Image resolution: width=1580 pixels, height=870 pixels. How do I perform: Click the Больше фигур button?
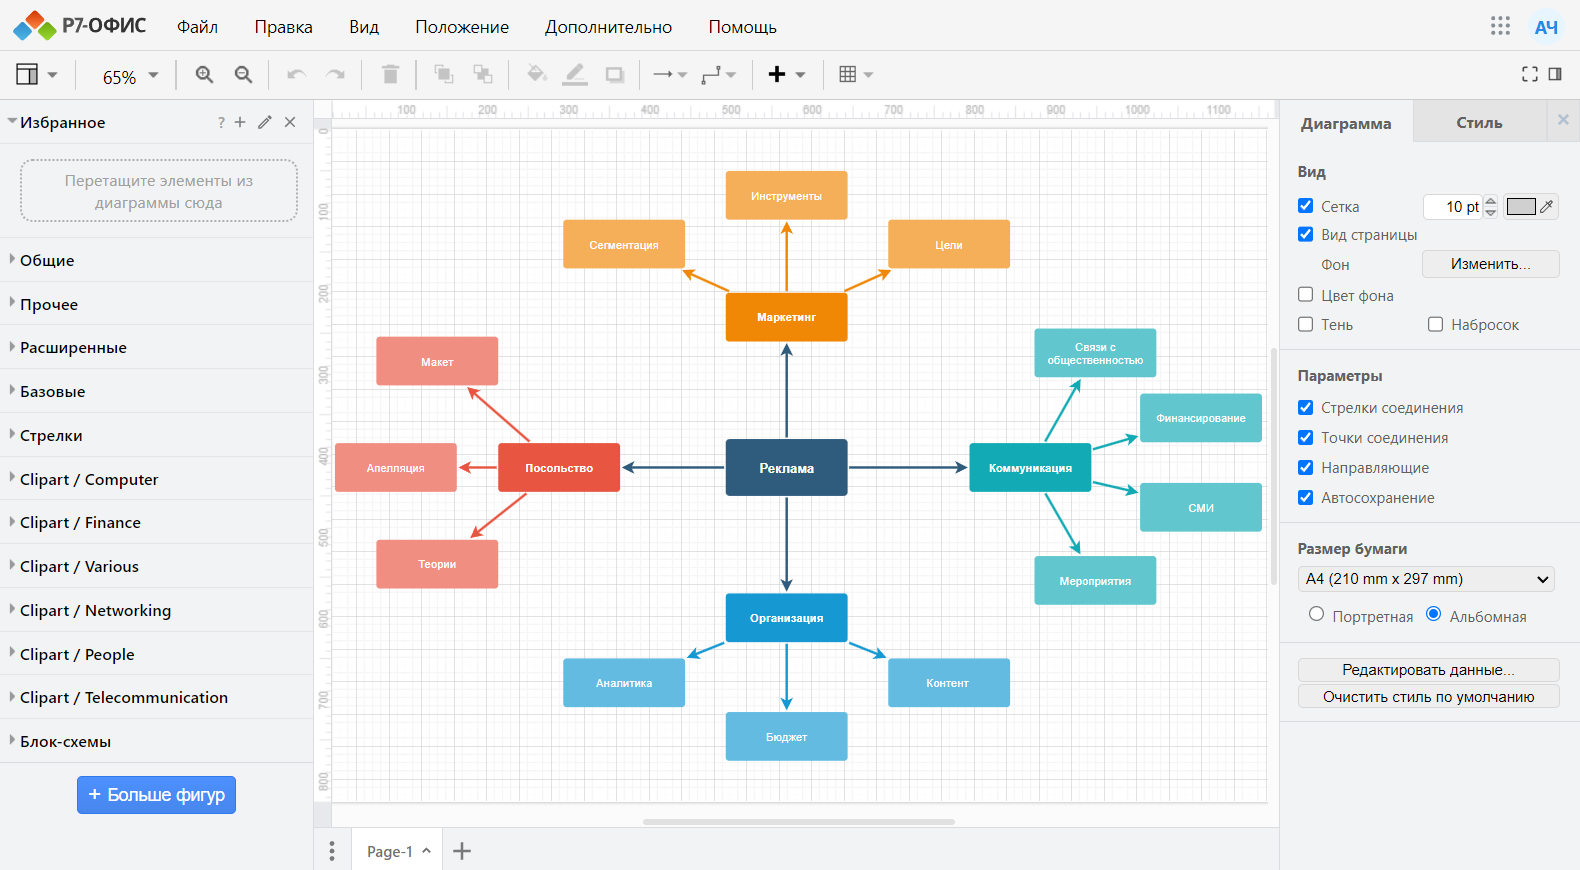(156, 795)
